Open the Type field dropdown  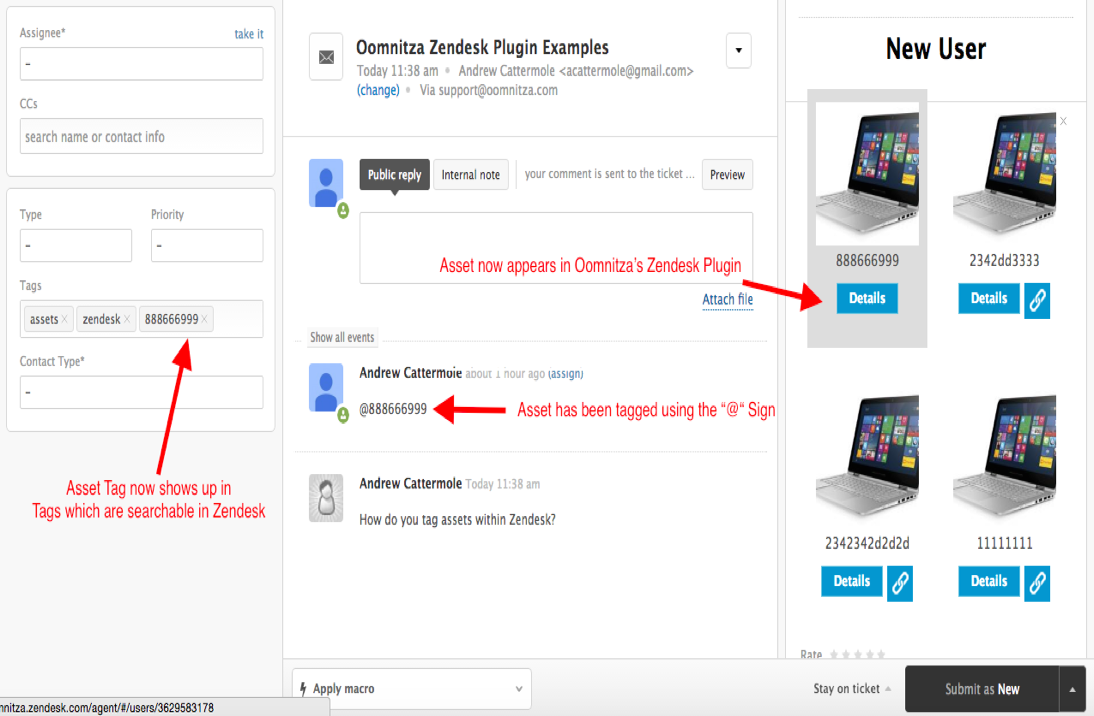[x=76, y=246]
